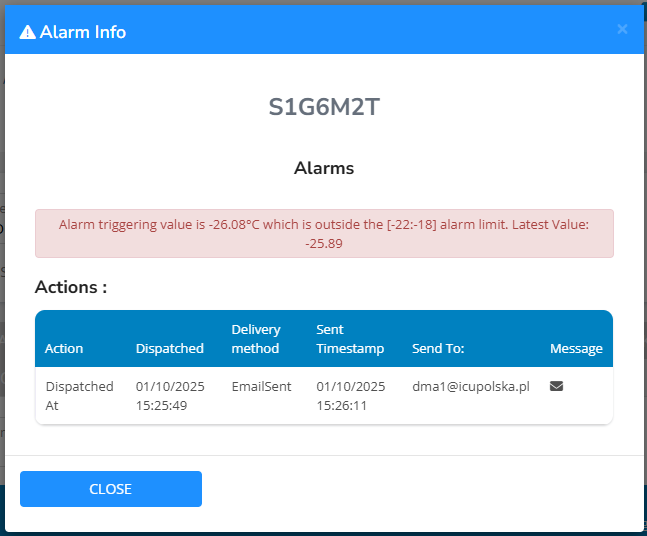This screenshot has height=536, width=647.
Task: Dismiss dialog with the X icon
Action: [x=622, y=30]
